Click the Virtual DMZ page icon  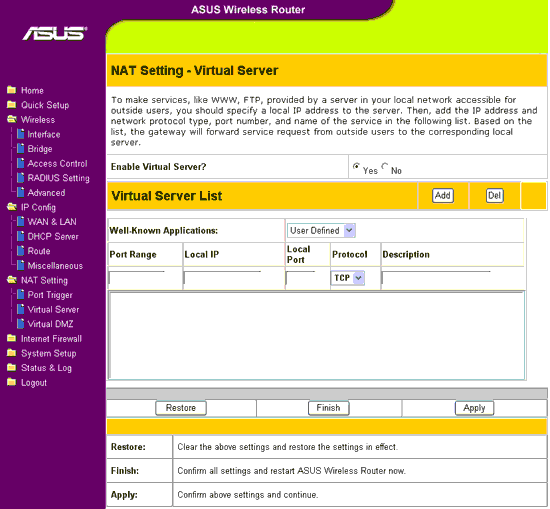pyautogui.click(x=21, y=324)
